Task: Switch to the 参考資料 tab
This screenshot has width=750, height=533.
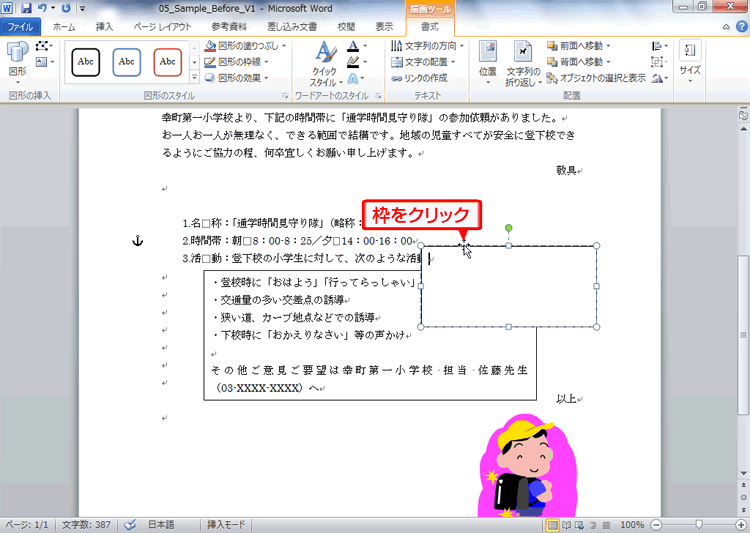Action: coord(229,27)
